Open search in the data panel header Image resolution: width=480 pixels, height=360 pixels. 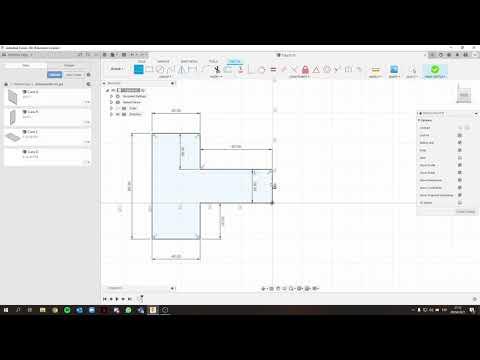click(88, 54)
